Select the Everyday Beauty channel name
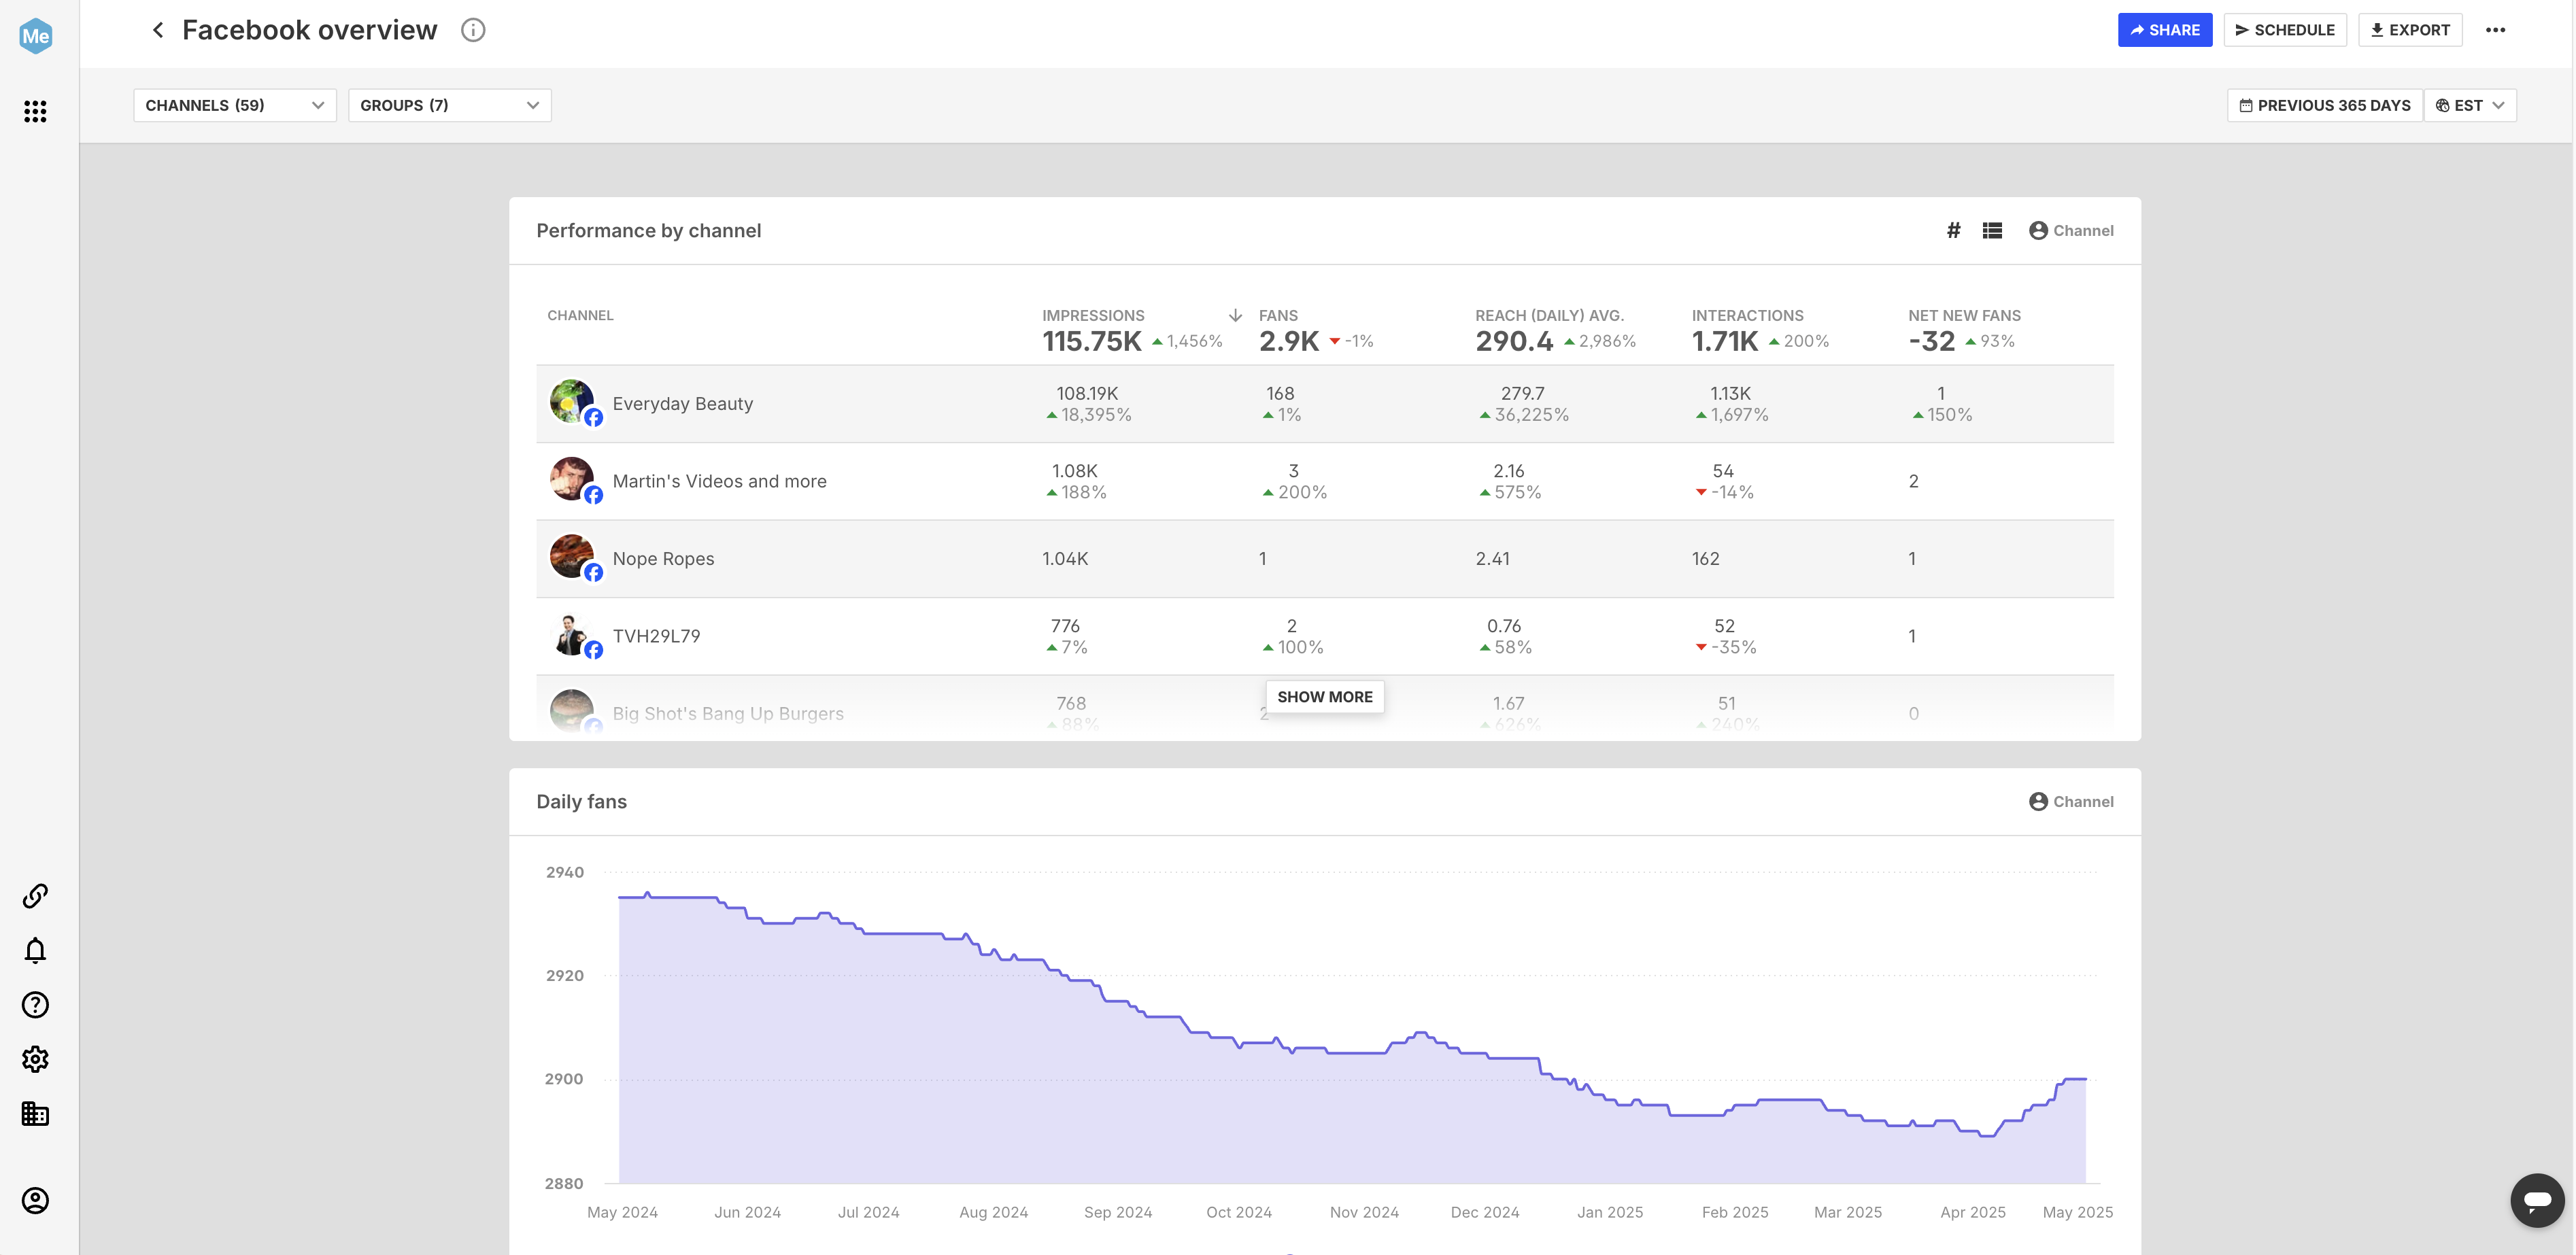Viewport: 2576px width, 1255px height. coord(683,403)
